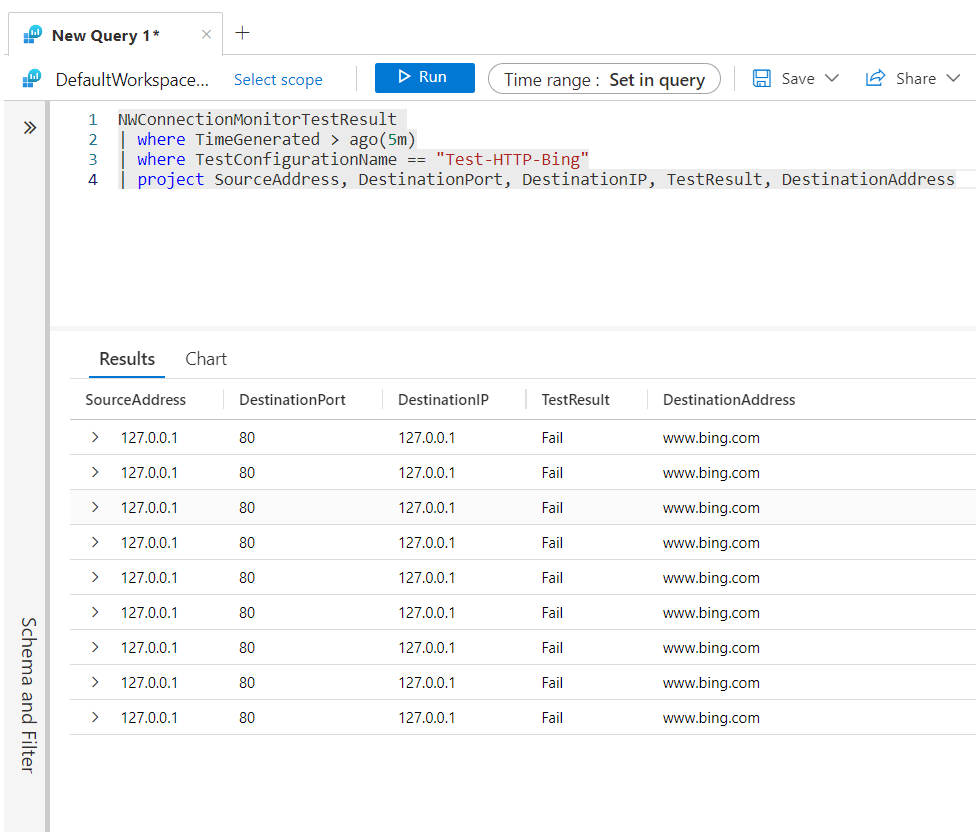This screenshot has width=976, height=832.
Task: Select the Results tab
Action: point(127,359)
